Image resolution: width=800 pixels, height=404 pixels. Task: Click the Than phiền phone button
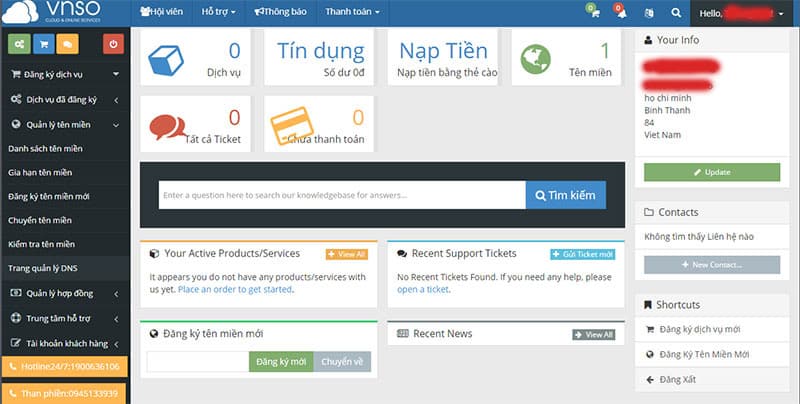(64, 393)
